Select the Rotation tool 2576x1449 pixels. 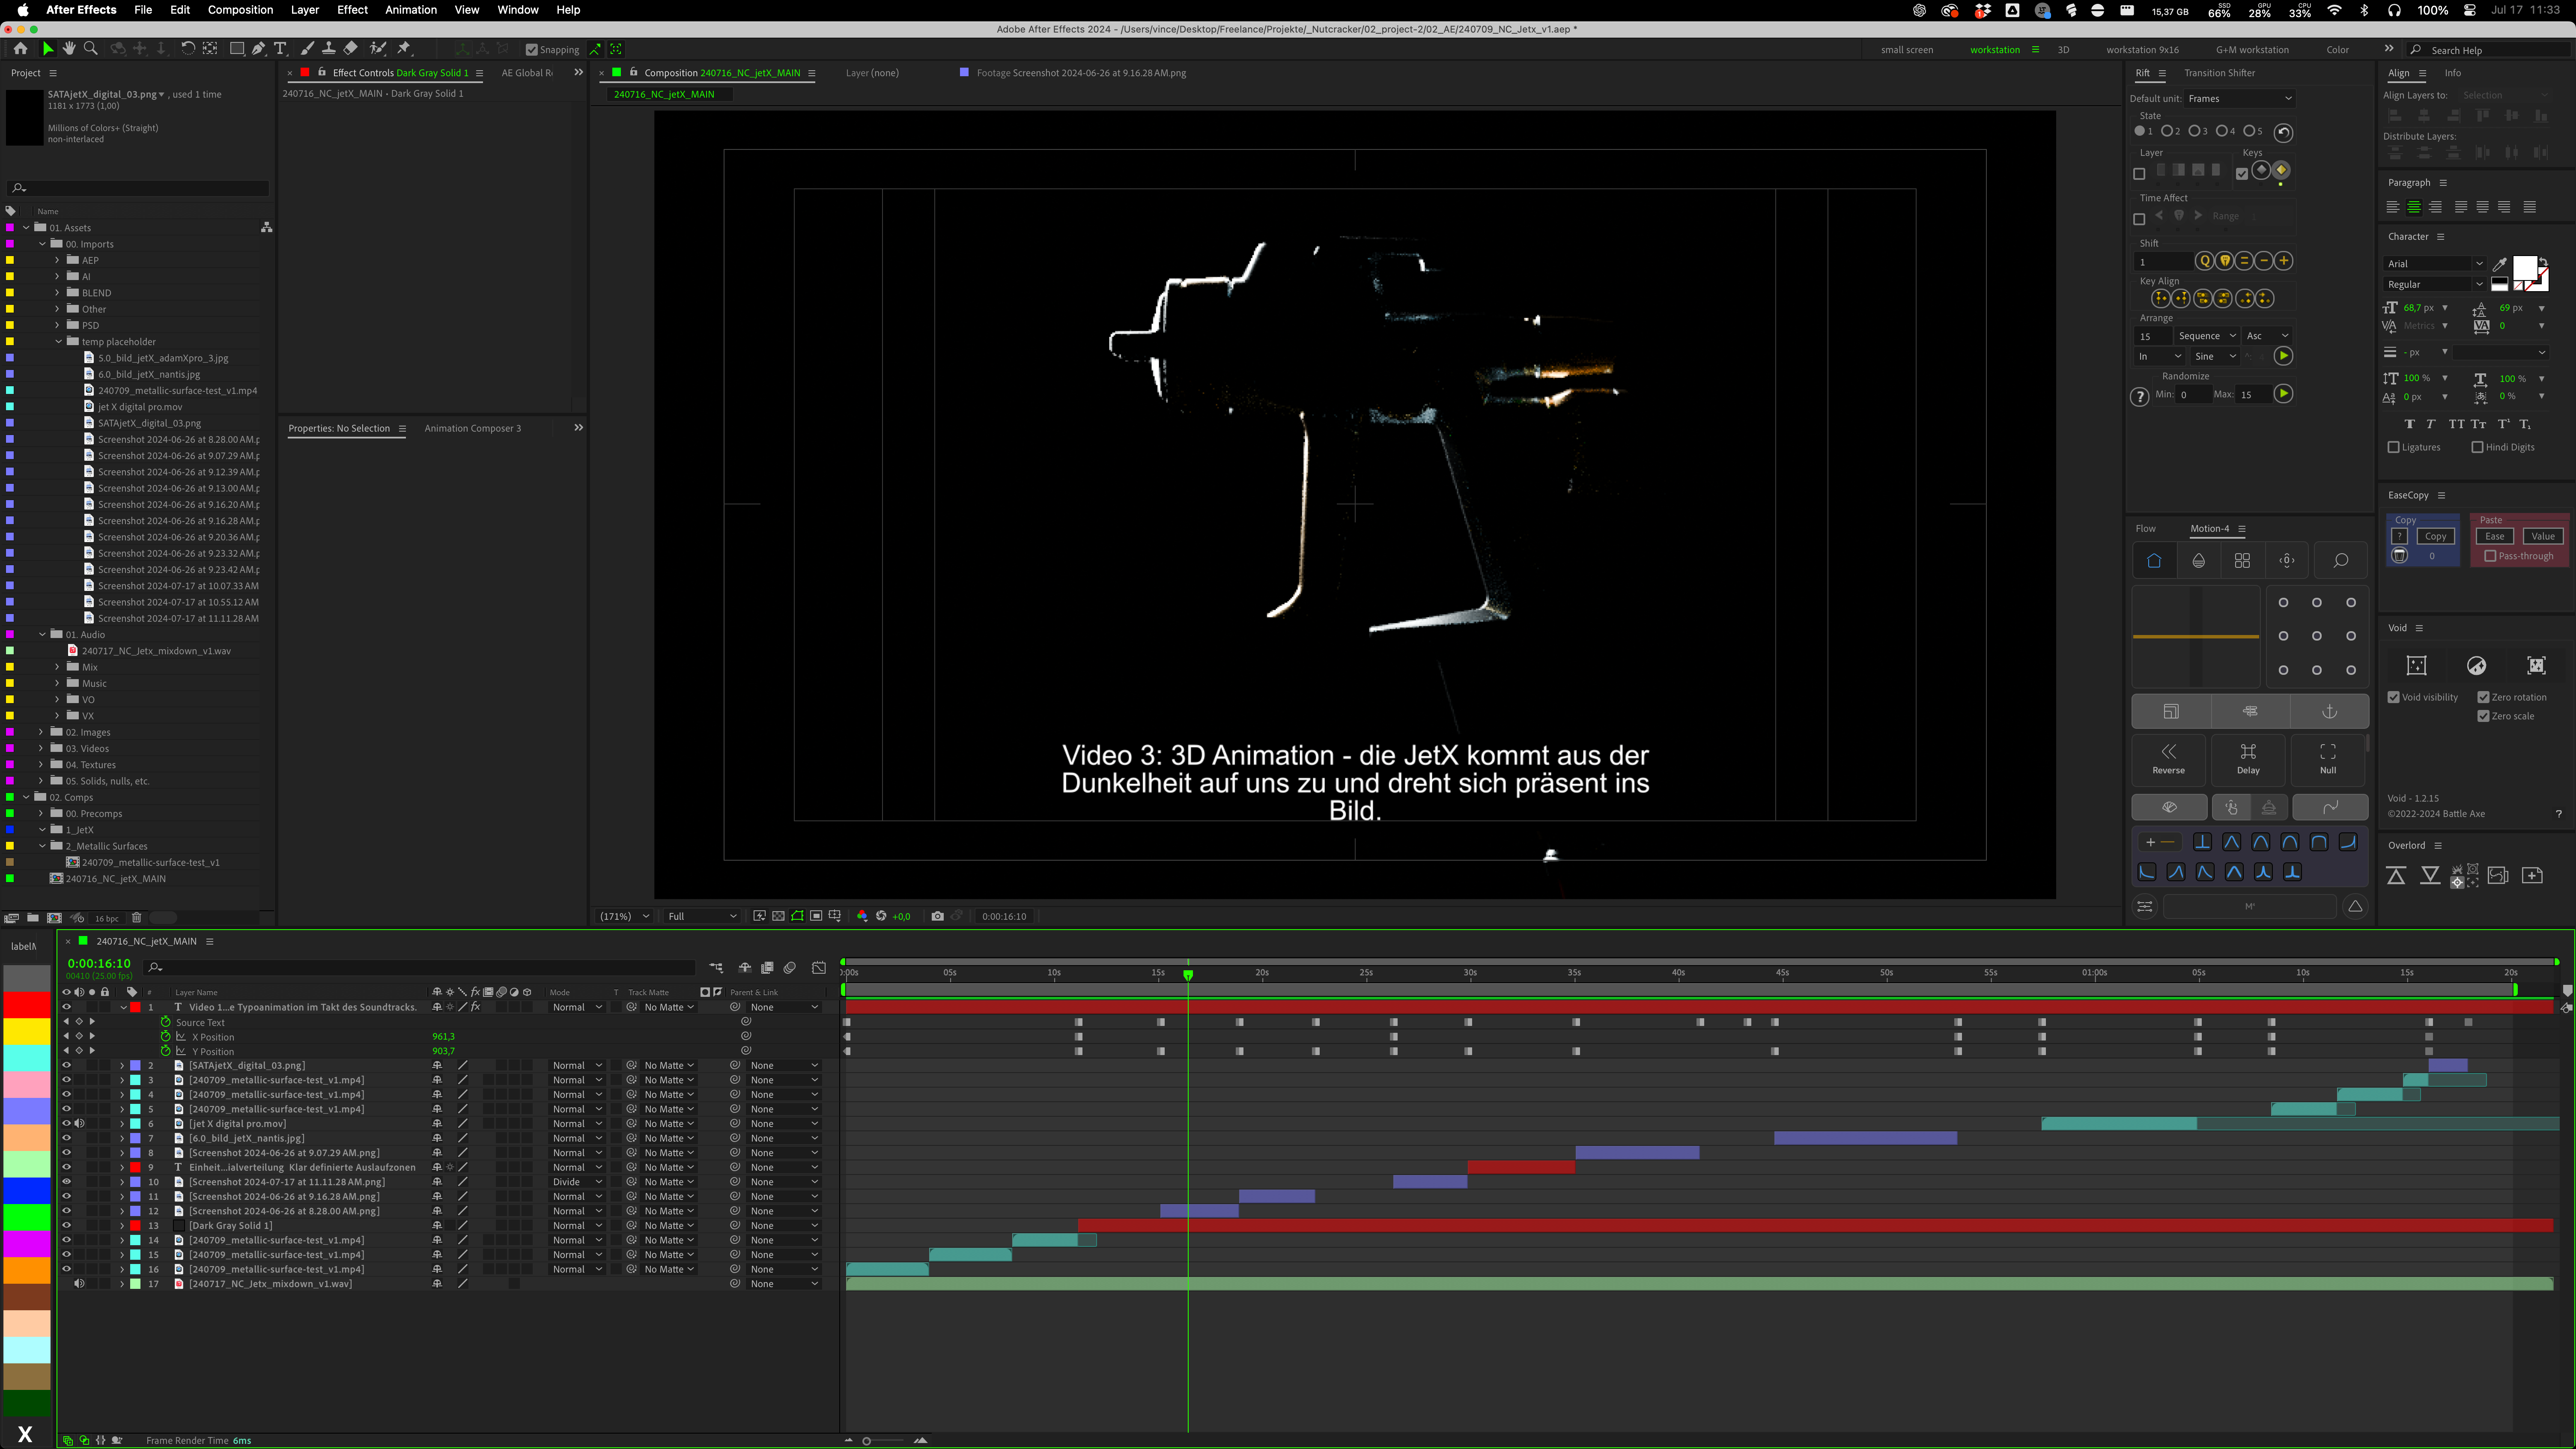pyautogui.click(x=187, y=48)
